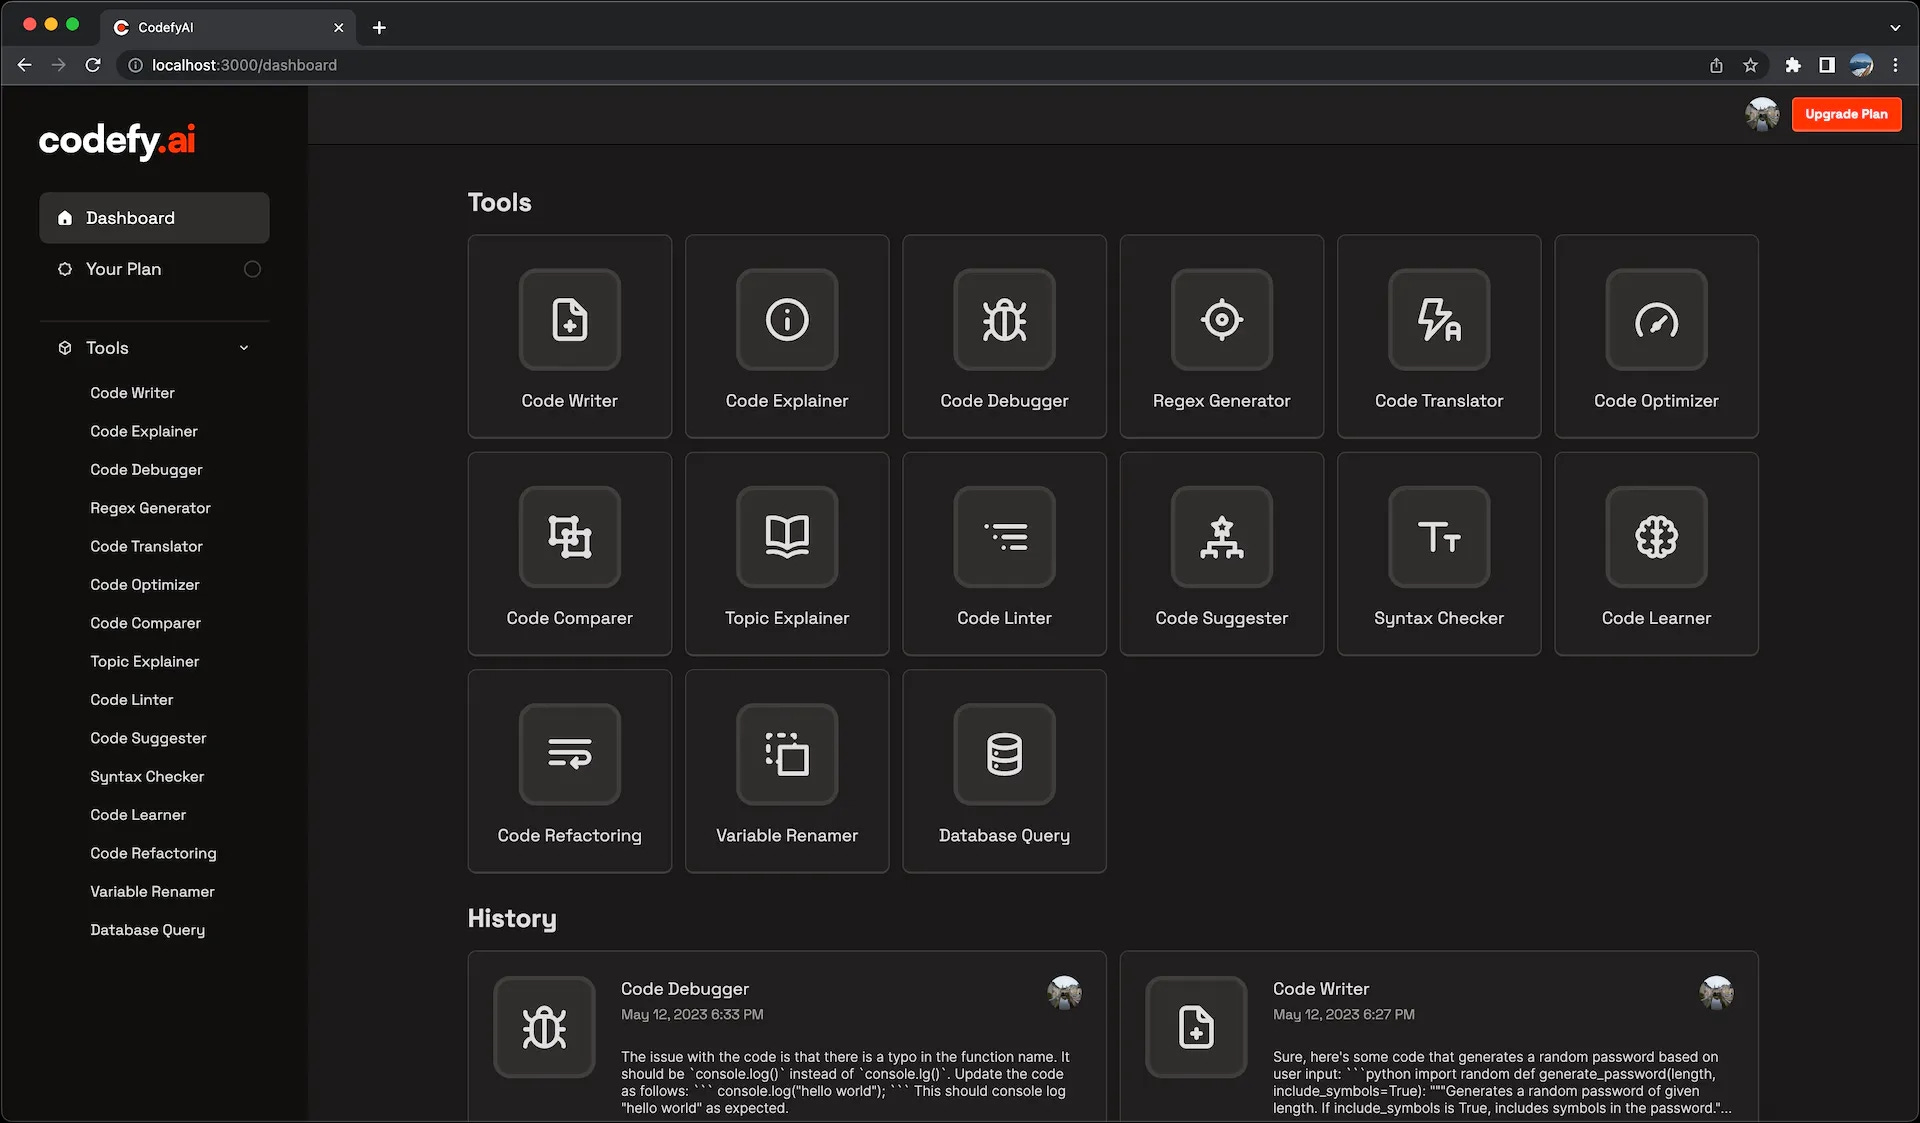Check the Your Plan progress circle
Screen dimensions: 1920x1123
pyautogui.click(x=252, y=268)
